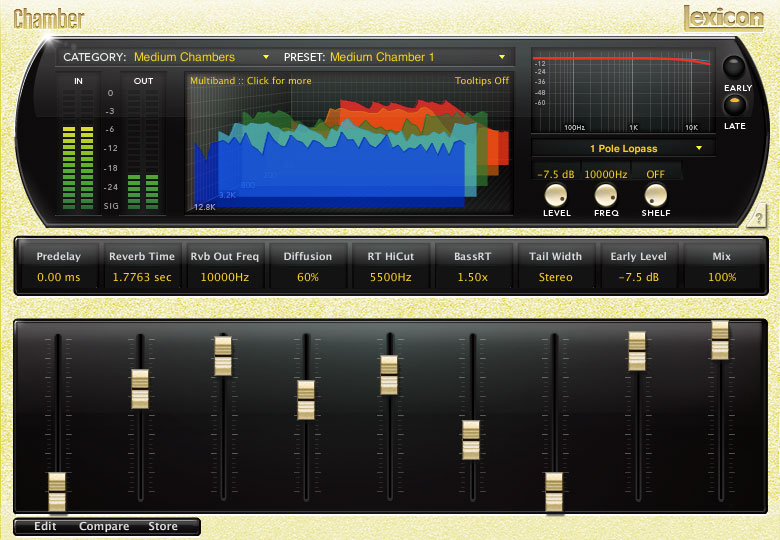Click the Early Level fader handle
Viewport: 780px width, 540px height.
click(x=637, y=351)
